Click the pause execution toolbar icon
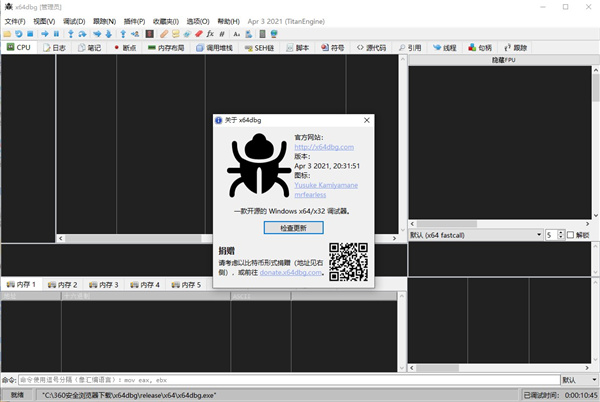Screen dimensions: 600x402 [56, 33]
